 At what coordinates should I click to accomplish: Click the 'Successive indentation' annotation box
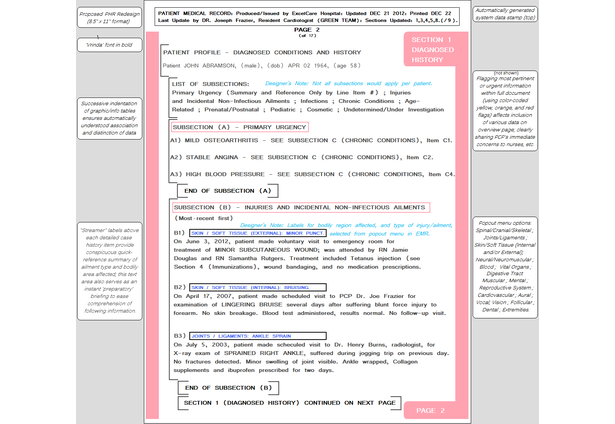pos(109,118)
